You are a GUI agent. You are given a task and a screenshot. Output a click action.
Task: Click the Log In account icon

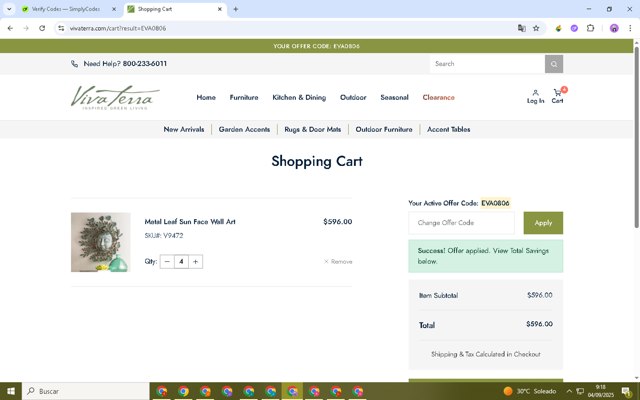[x=535, y=97]
